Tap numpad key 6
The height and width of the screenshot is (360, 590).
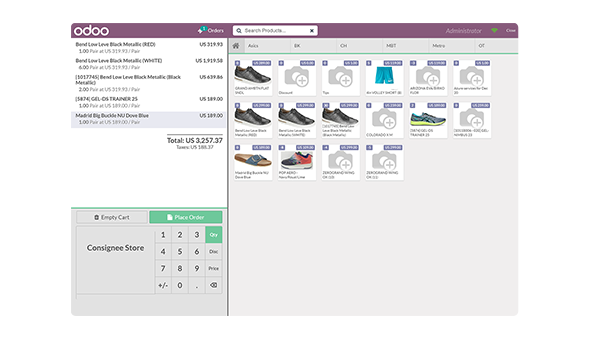click(197, 252)
